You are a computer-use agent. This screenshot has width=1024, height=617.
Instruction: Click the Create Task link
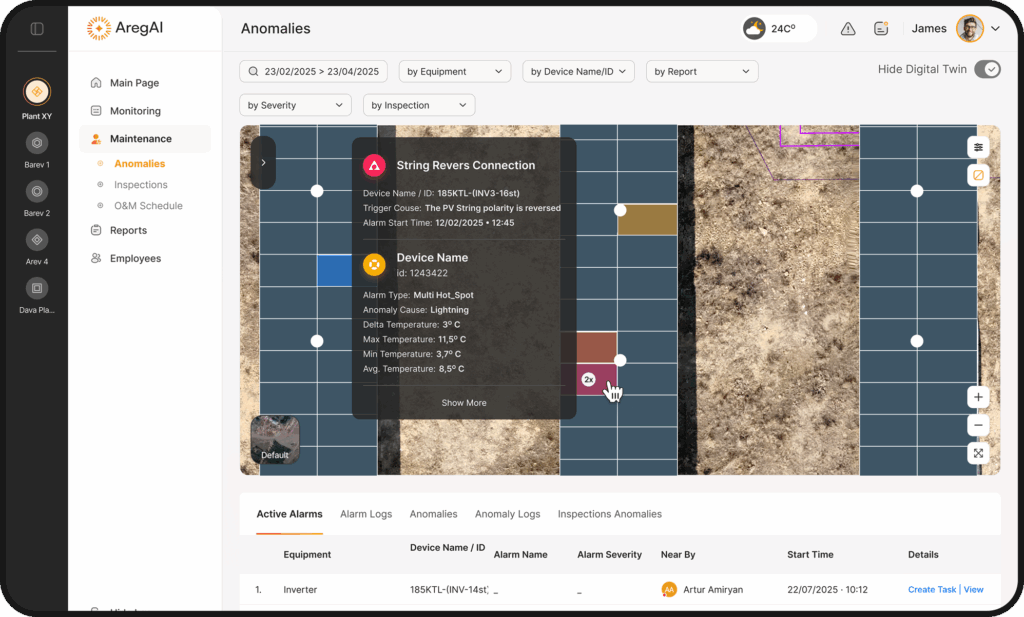click(932, 590)
